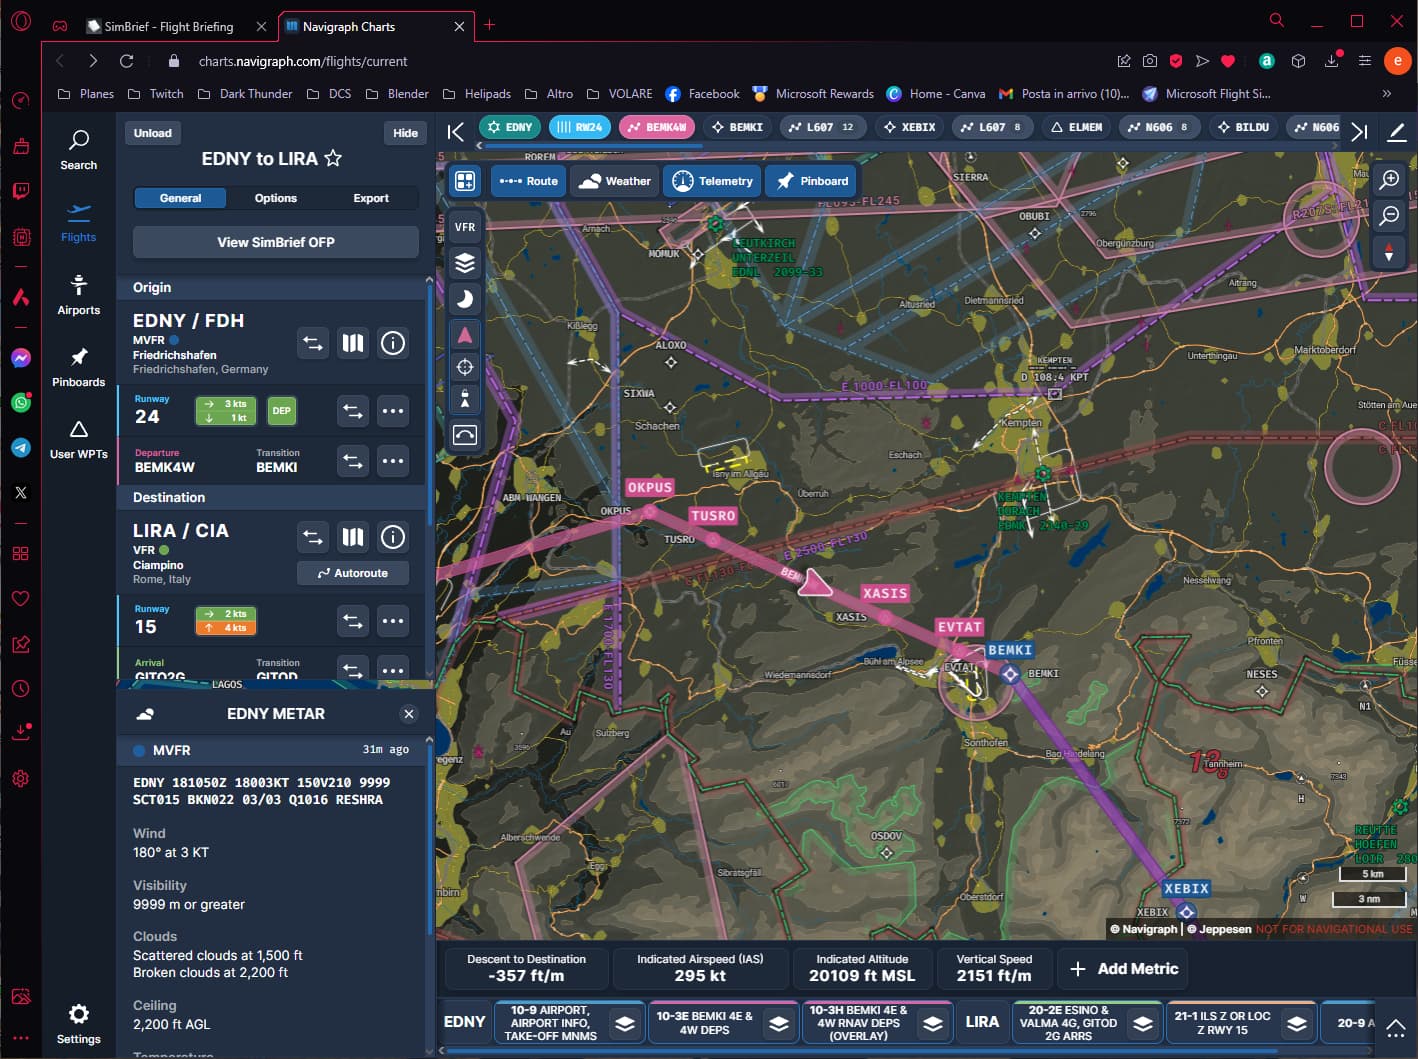The image size is (1418, 1059).
Task: Click the zoom in magnifier on map
Action: (1389, 180)
